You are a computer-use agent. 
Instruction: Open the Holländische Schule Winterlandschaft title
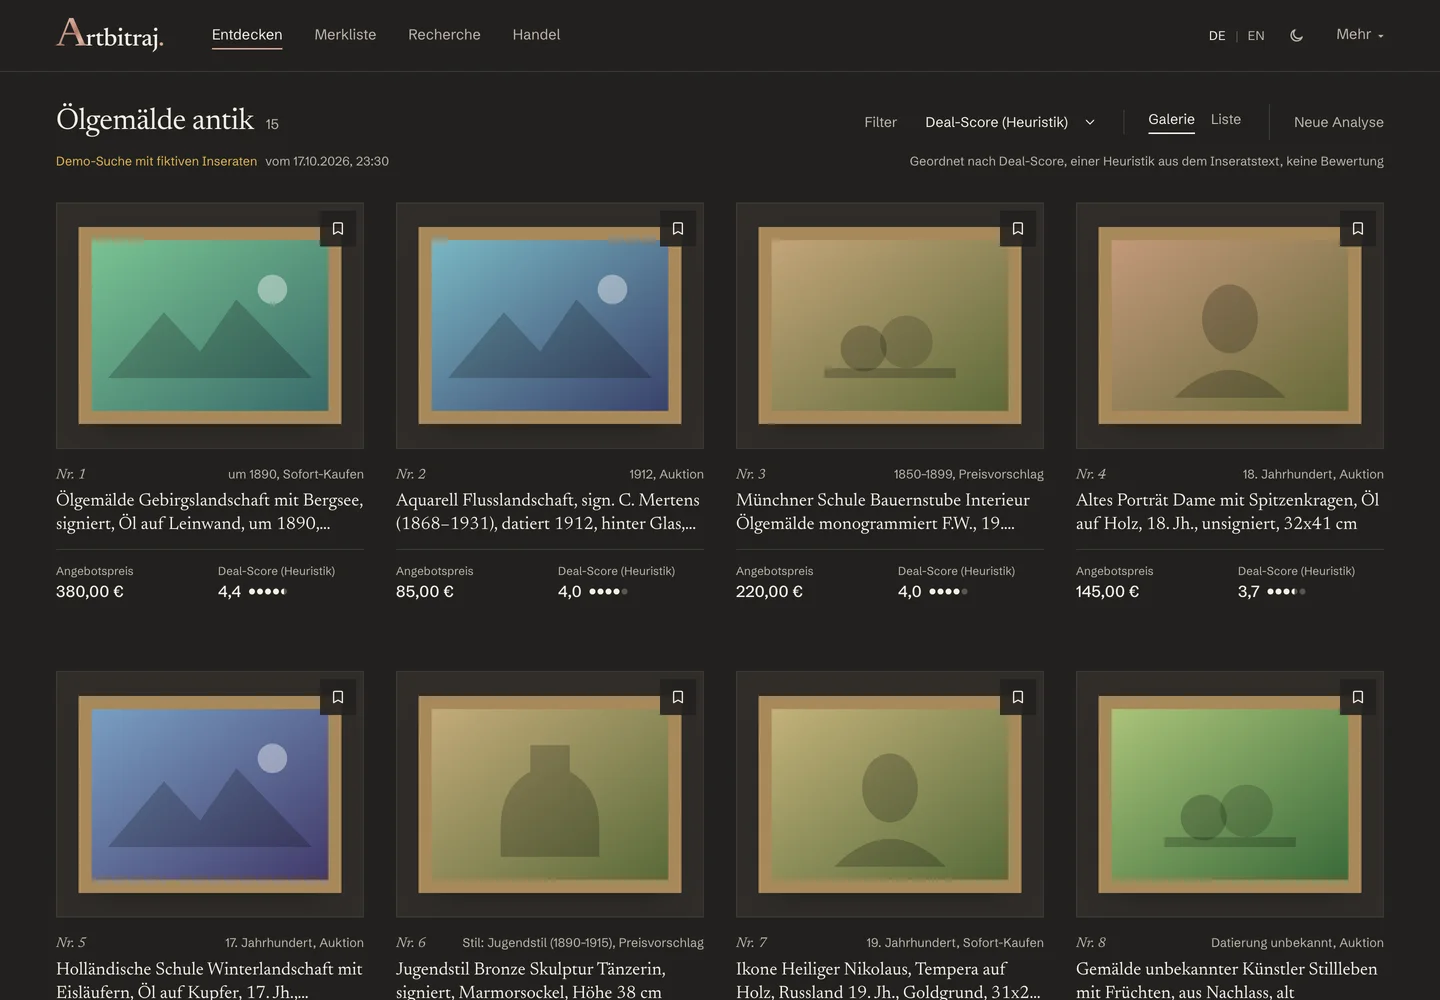click(210, 980)
